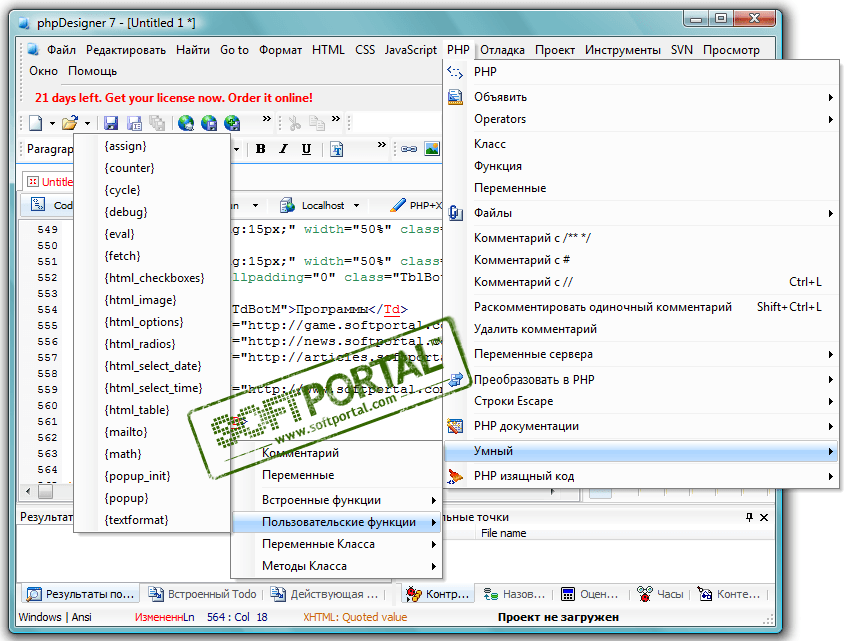Open the SVN menu

(x=682, y=50)
